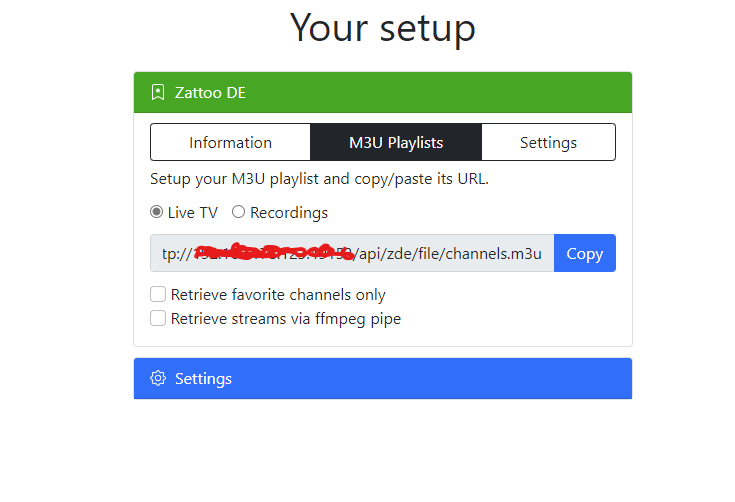Copy the playlist URL with Copy button
The height and width of the screenshot is (502, 735).
(585, 253)
